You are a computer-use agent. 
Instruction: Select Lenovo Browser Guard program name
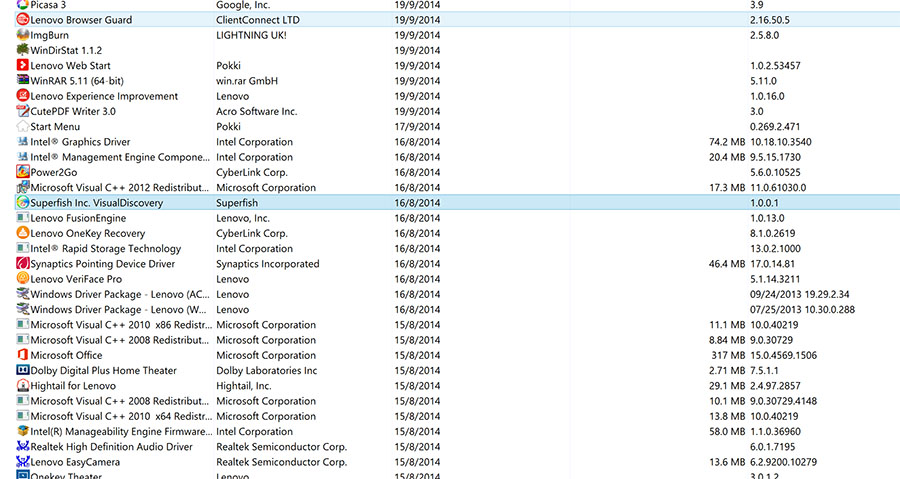click(81, 20)
